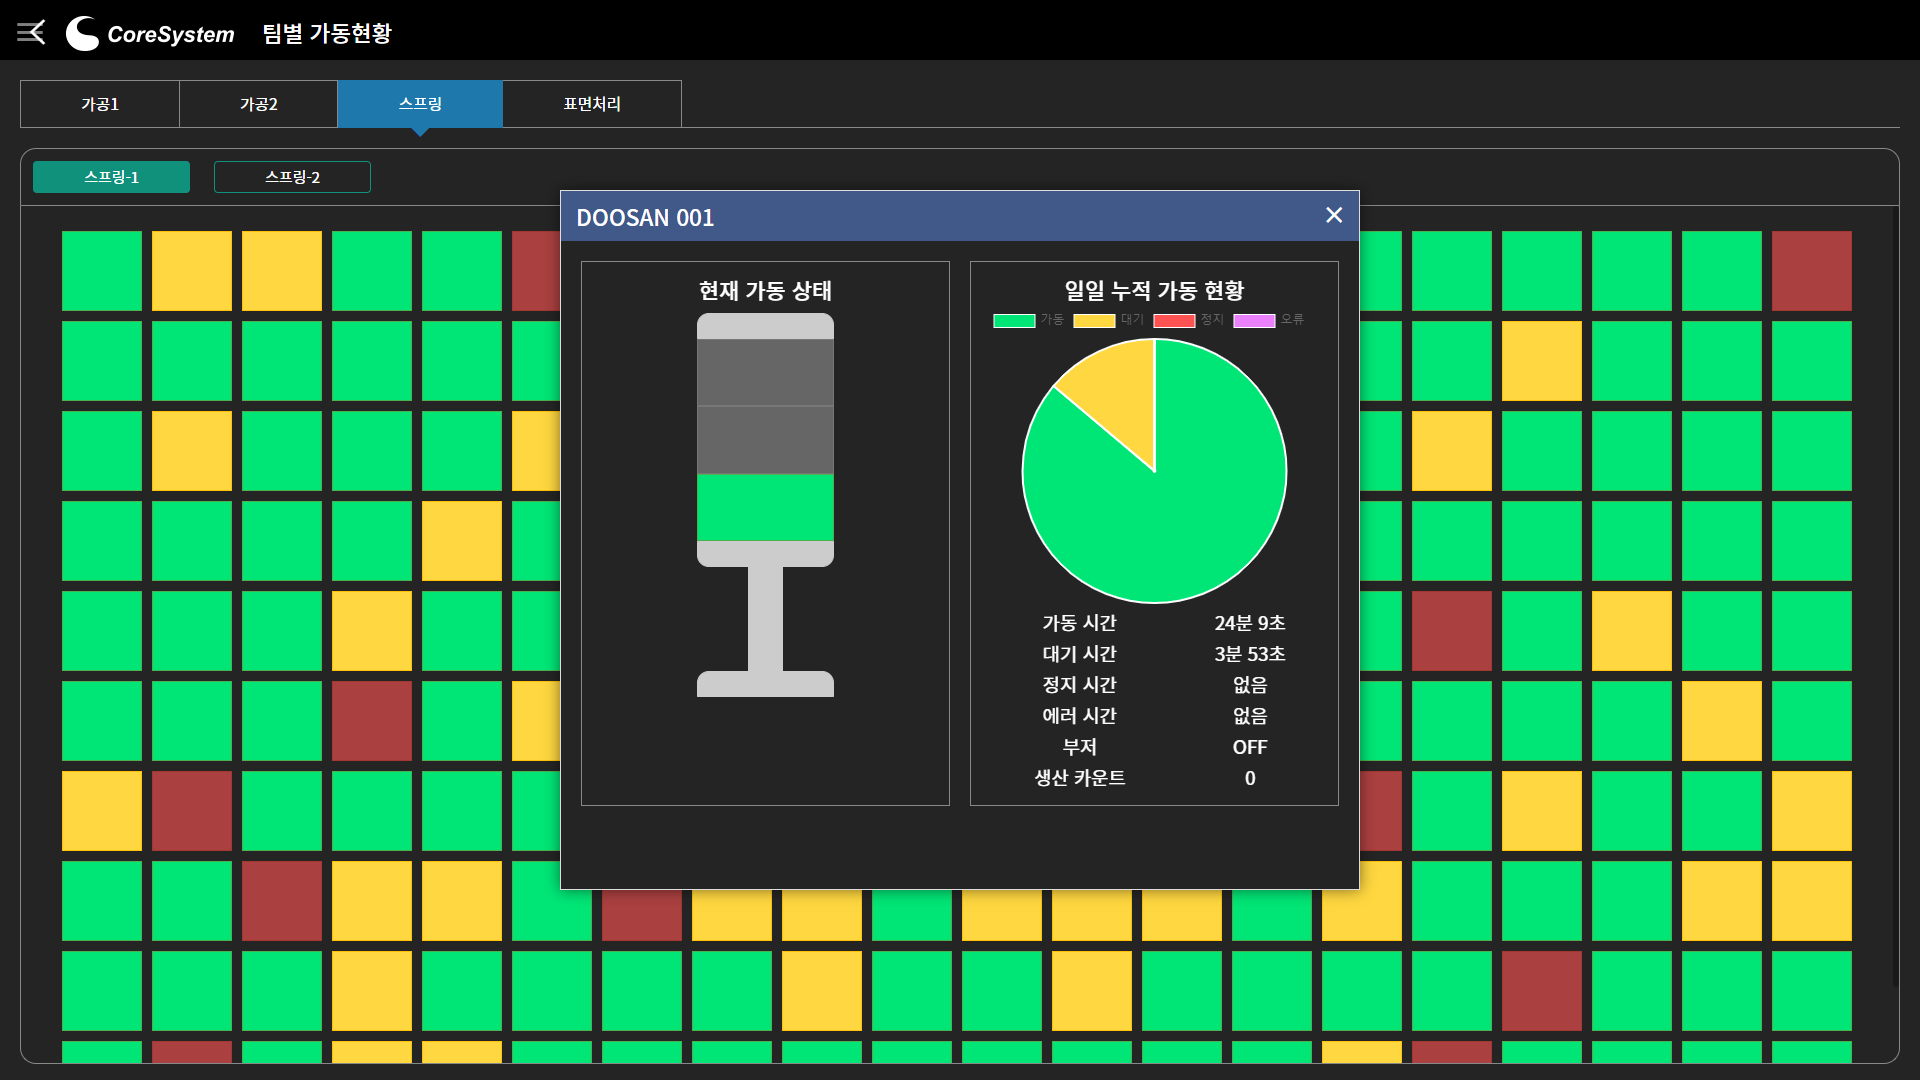
Task: Click the green segment of signal tower
Action: tap(765, 507)
